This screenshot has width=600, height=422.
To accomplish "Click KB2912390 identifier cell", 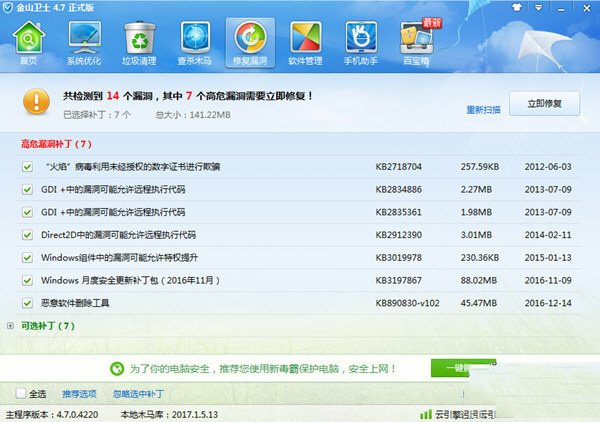I will pos(398,235).
